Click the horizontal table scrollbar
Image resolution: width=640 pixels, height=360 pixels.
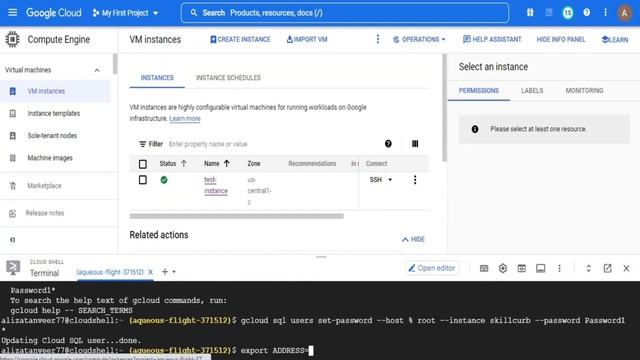237,216
